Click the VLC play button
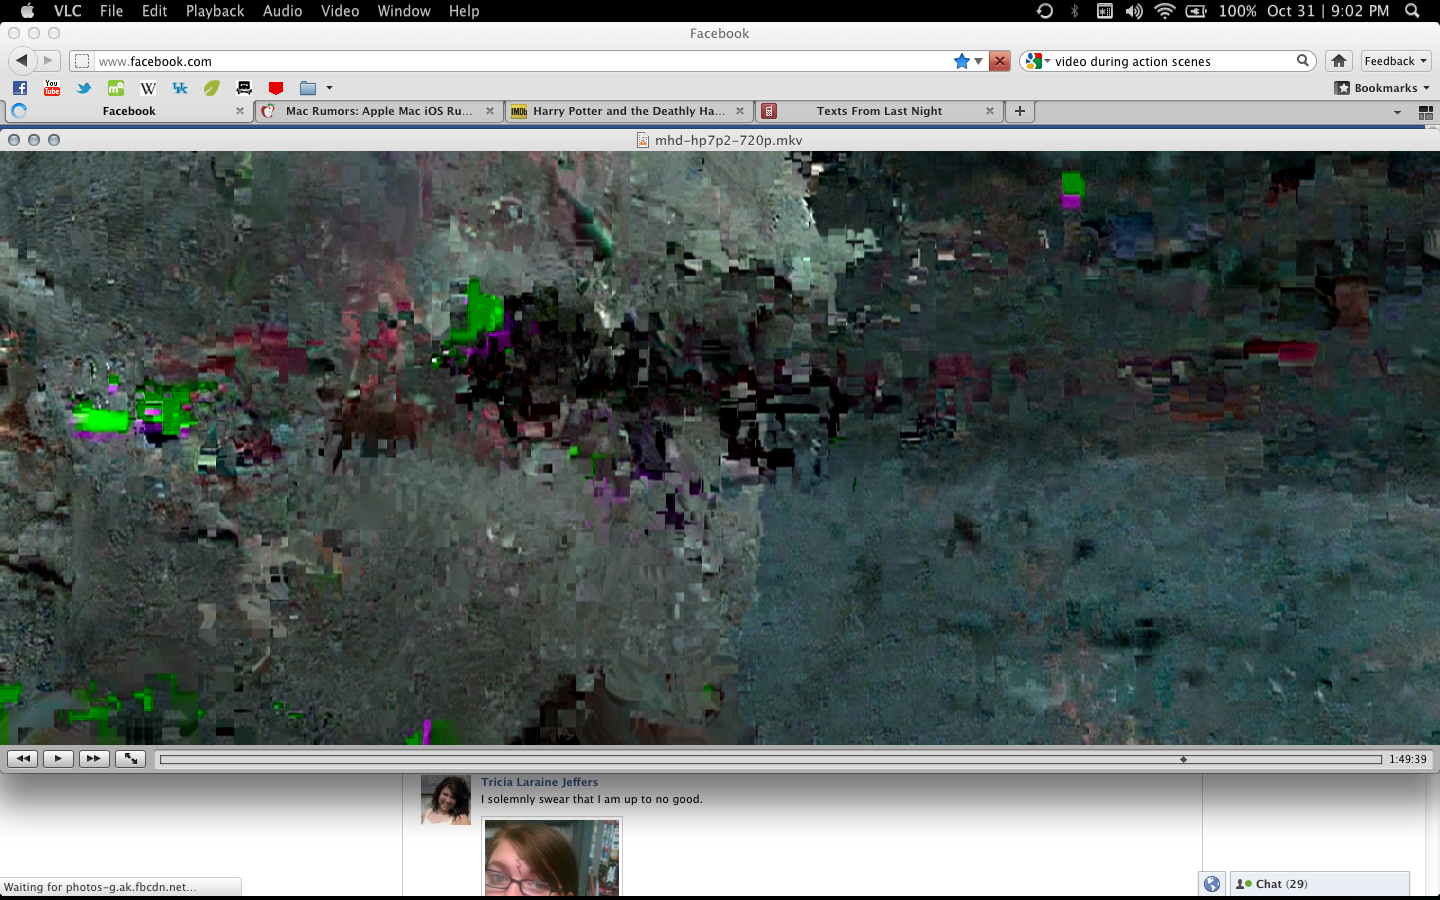This screenshot has width=1440, height=900. (x=58, y=759)
